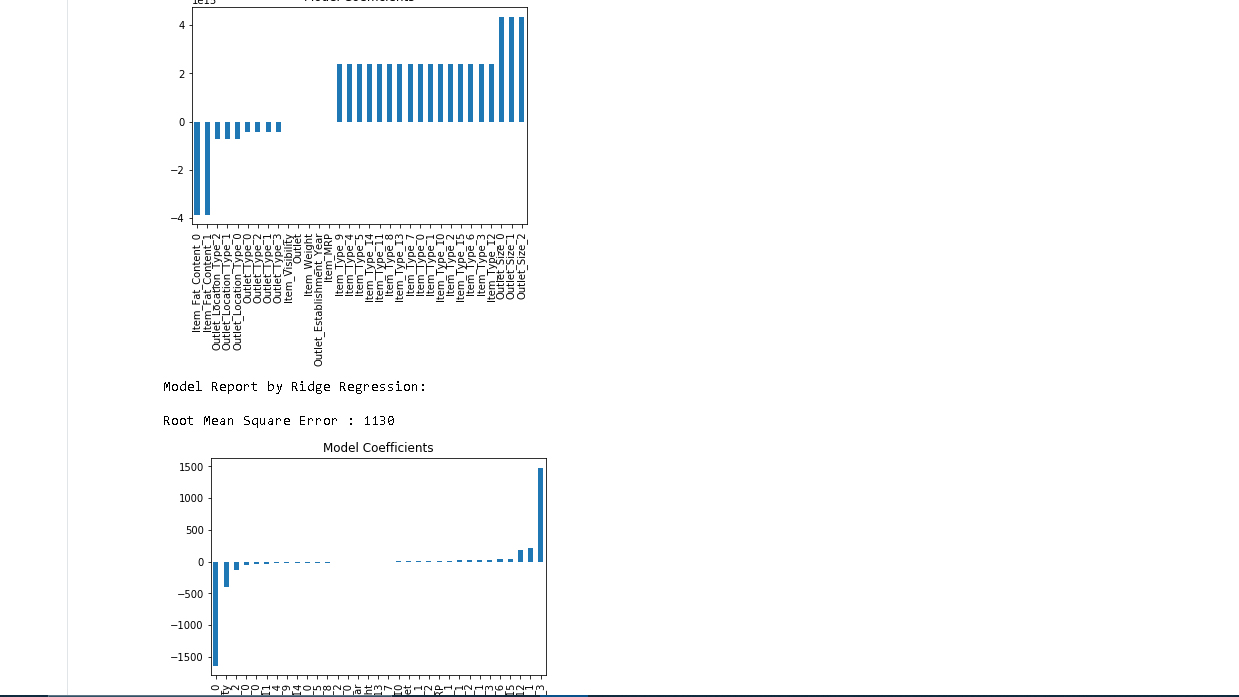Click the Item_Visibility axis label

point(288,268)
